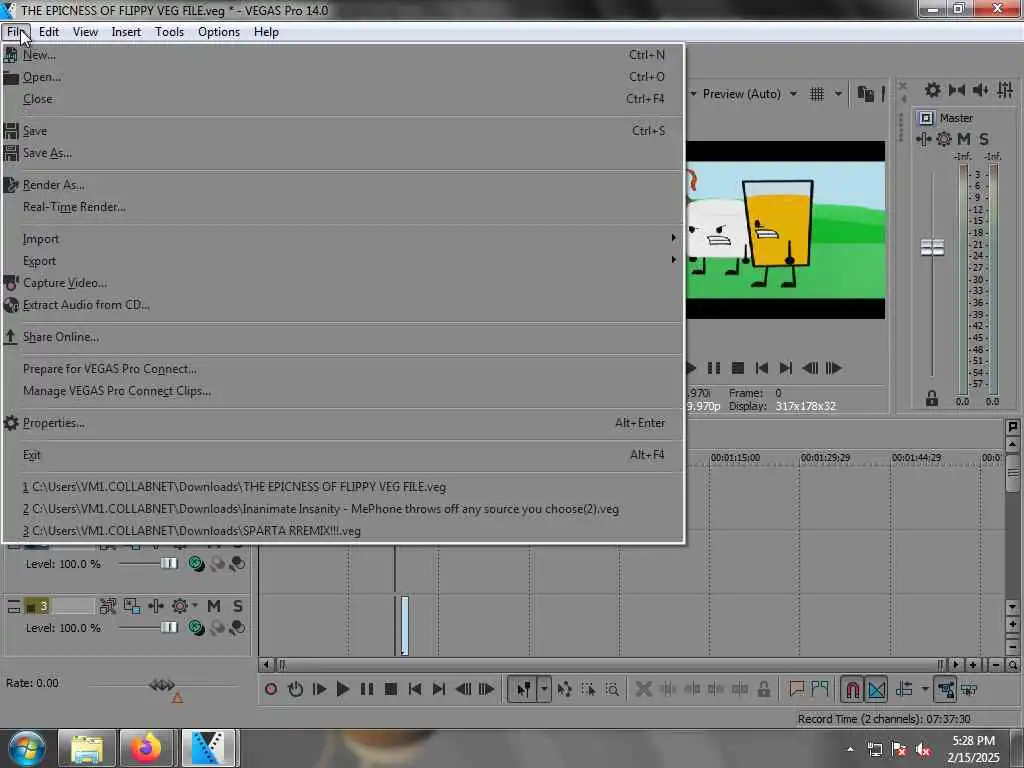Open the Overlays grid dropdown arrow

[x=838, y=94]
